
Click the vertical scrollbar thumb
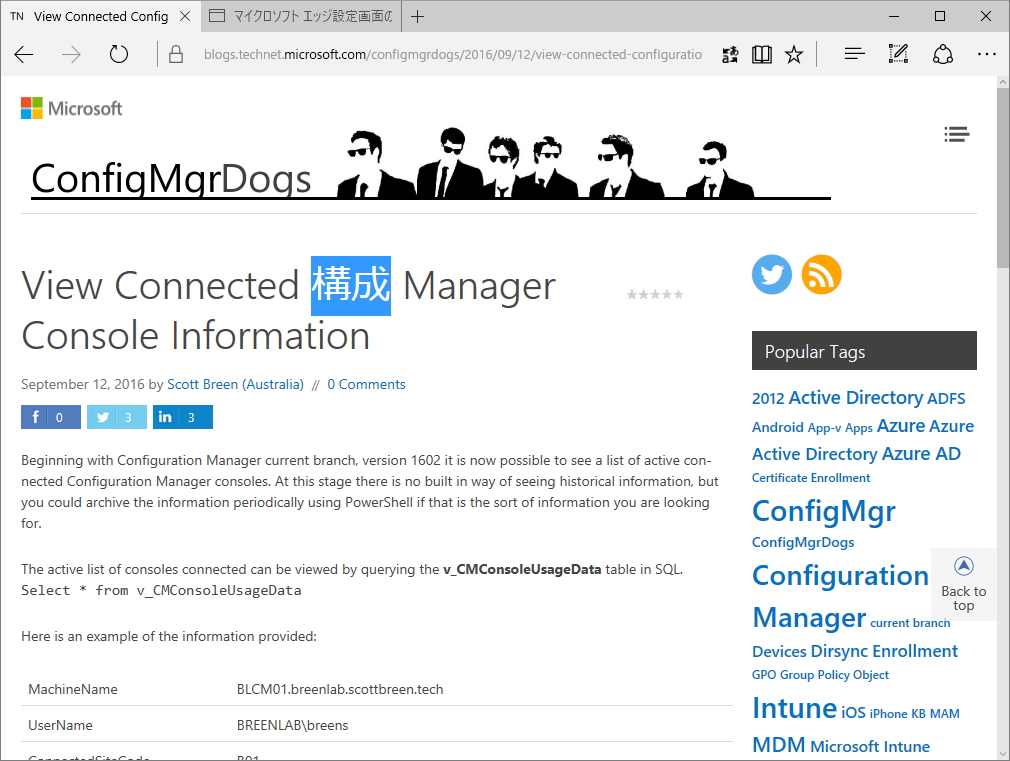pyautogui.click(x=1003, y=178)
